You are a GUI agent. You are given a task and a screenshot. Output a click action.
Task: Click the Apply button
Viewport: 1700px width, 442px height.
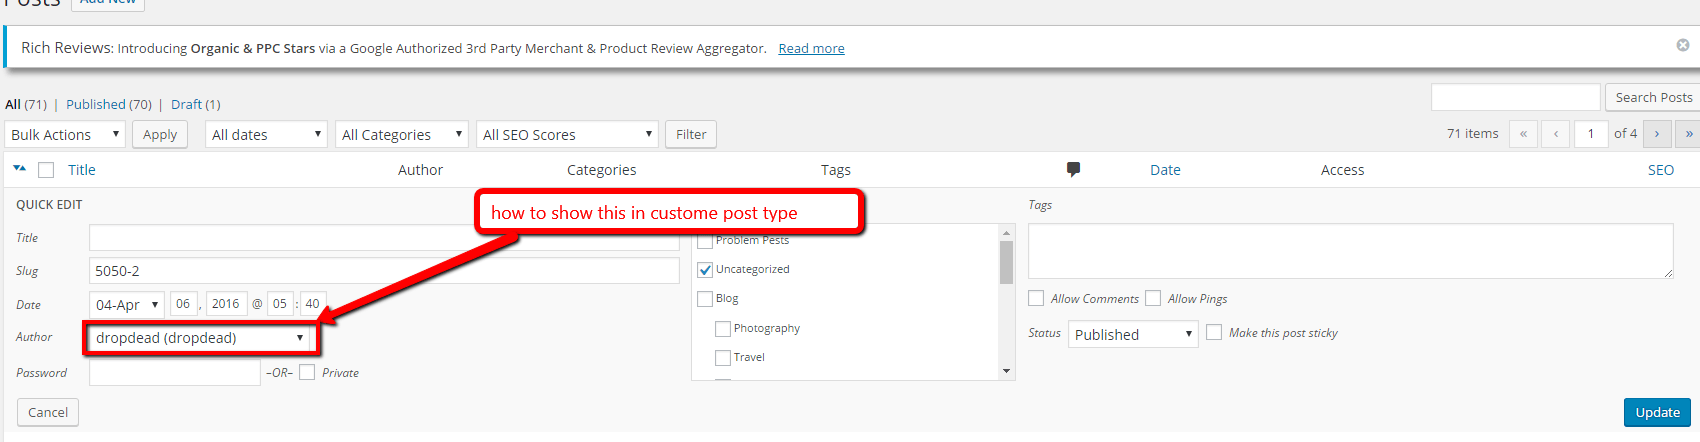(160, 134)
